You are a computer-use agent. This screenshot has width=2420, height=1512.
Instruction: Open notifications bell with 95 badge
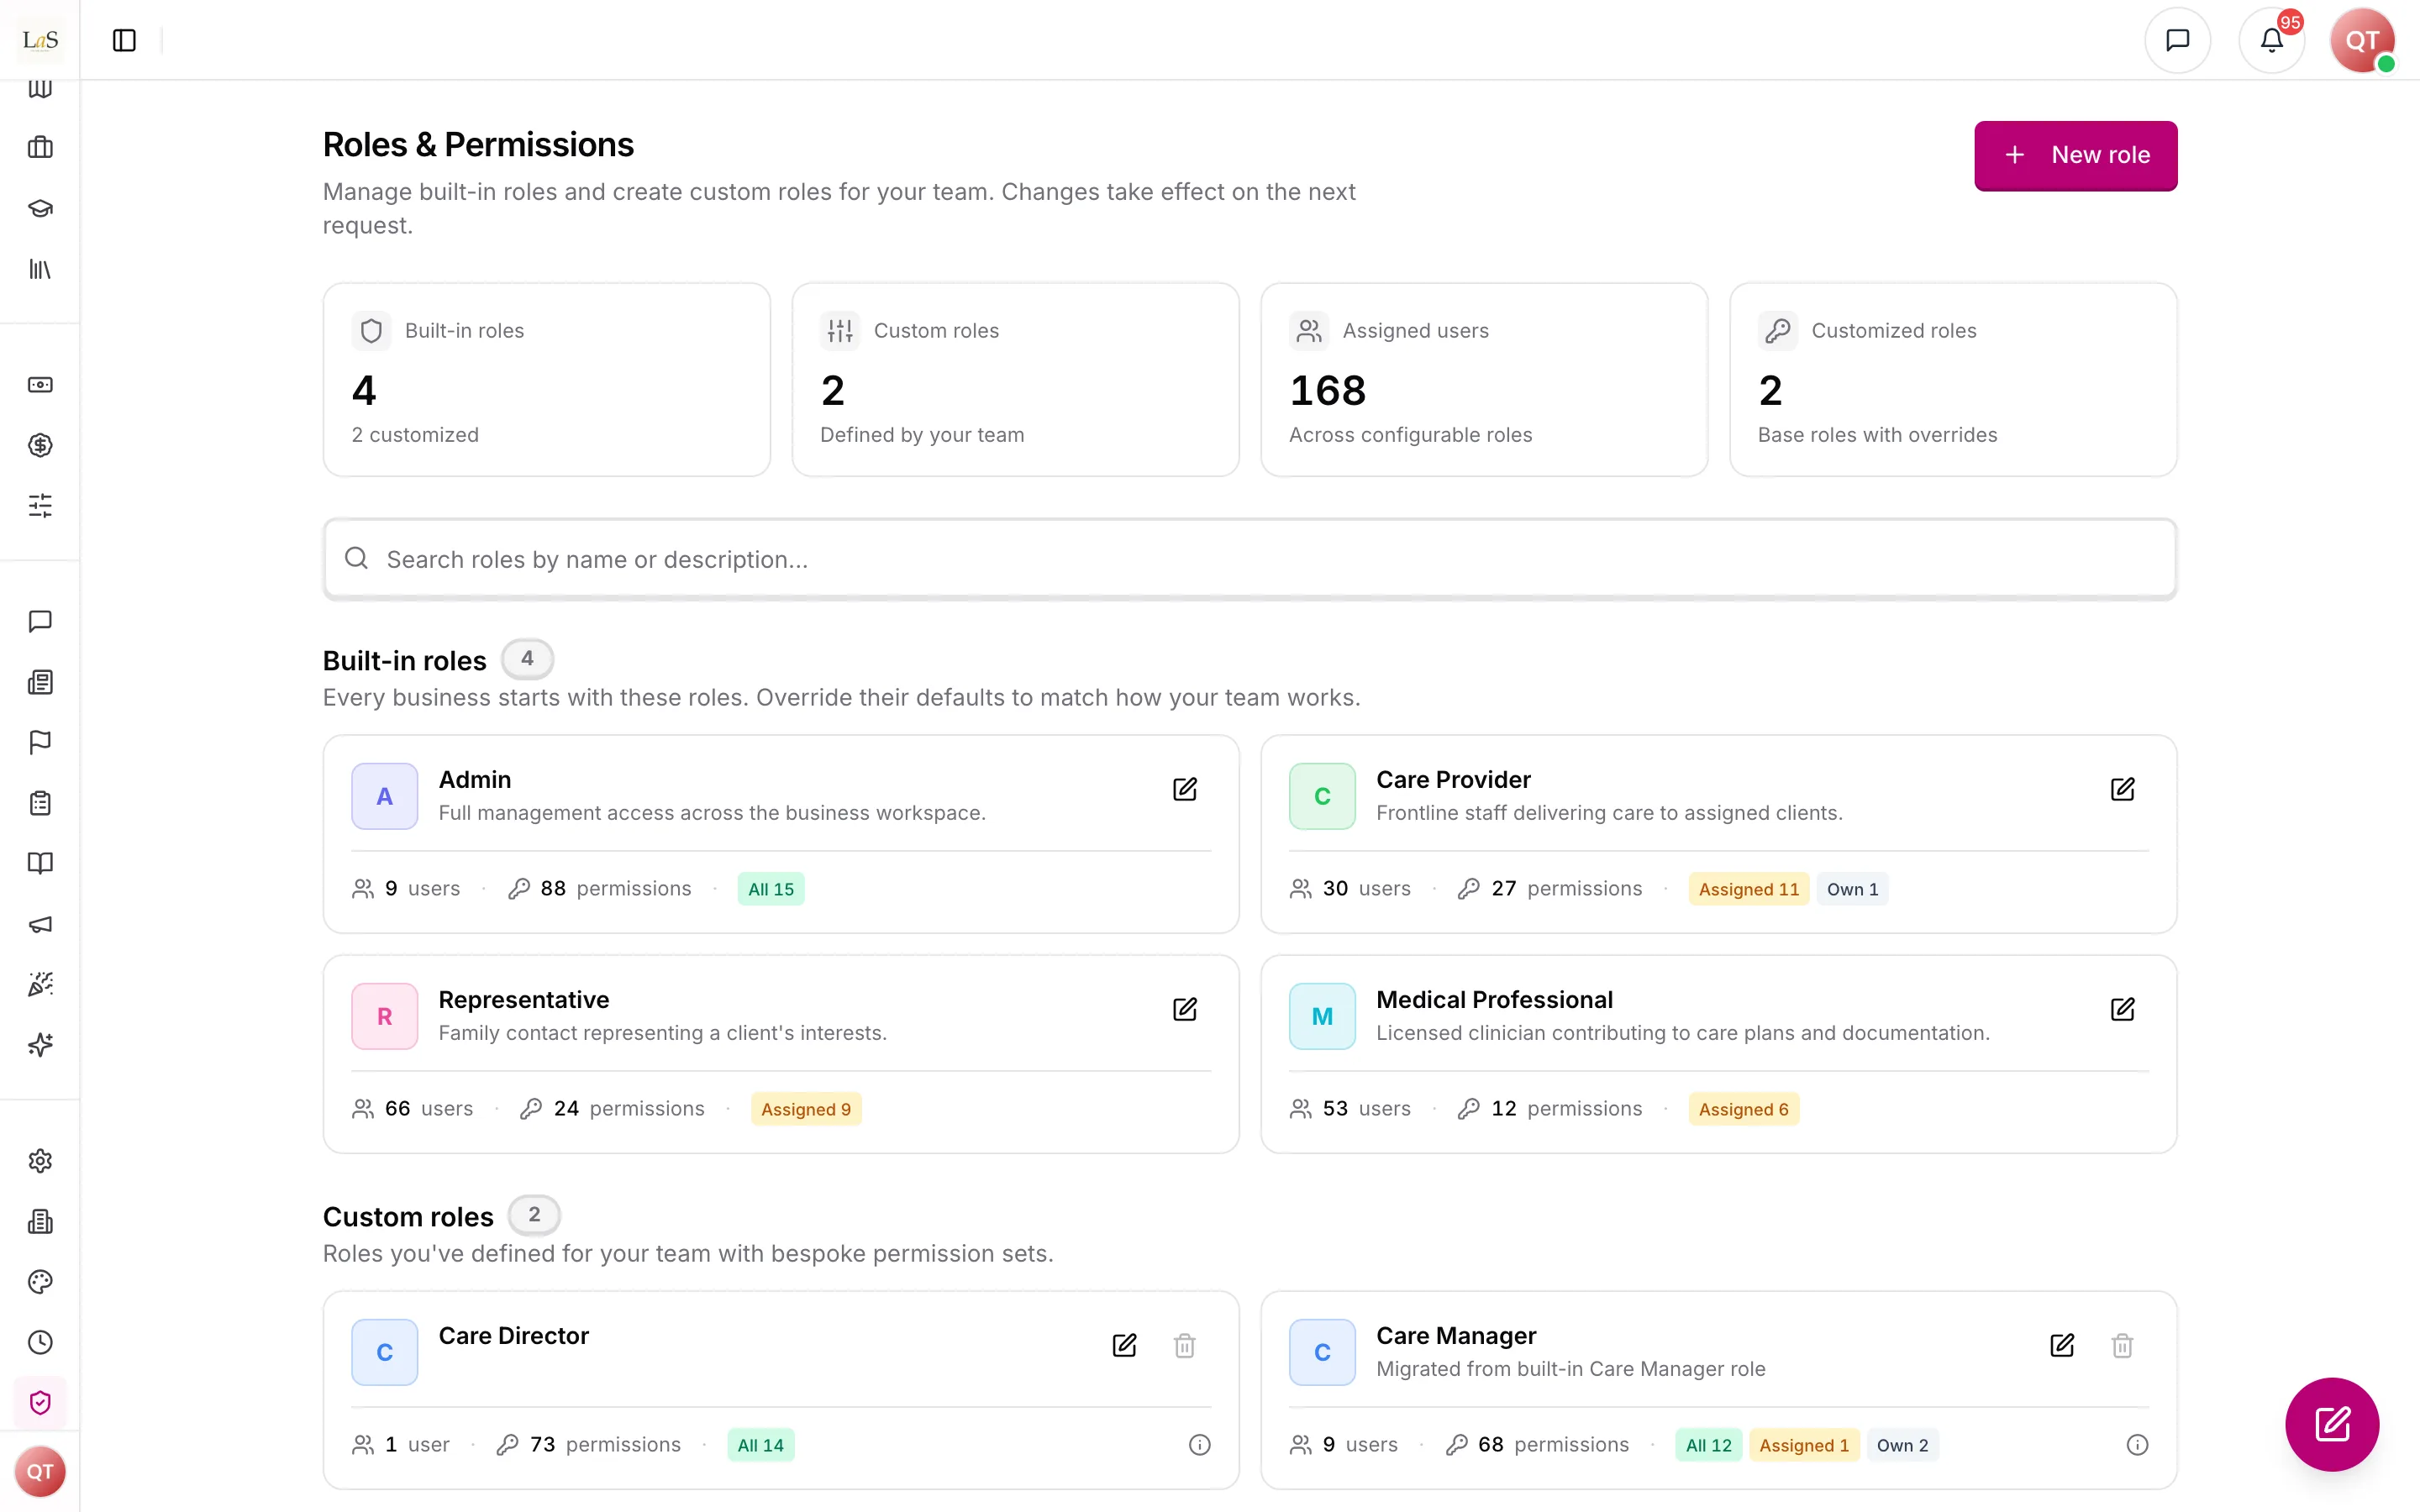(2271, 40)
